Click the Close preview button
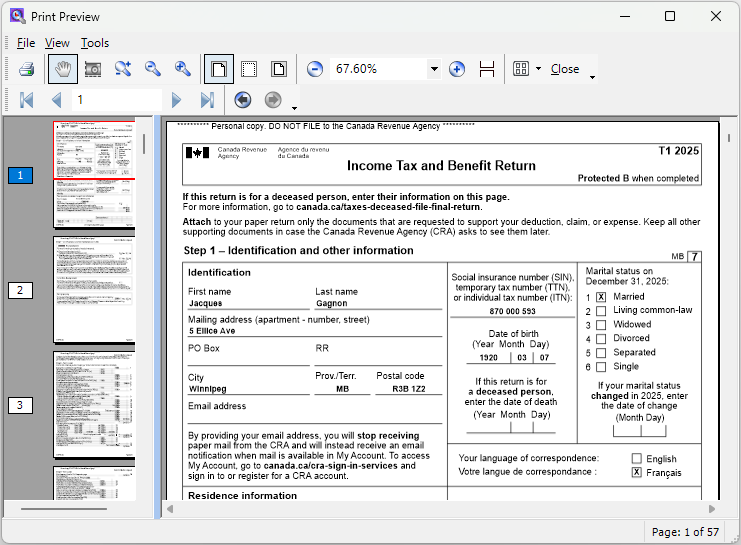 (x=565, y=69)
